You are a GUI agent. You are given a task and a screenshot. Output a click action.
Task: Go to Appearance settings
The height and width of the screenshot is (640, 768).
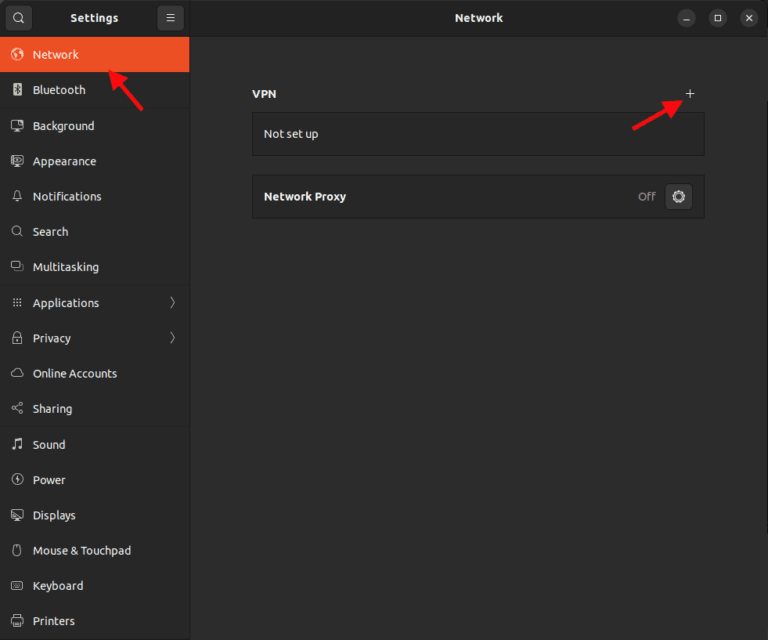(x=64, y=161)
